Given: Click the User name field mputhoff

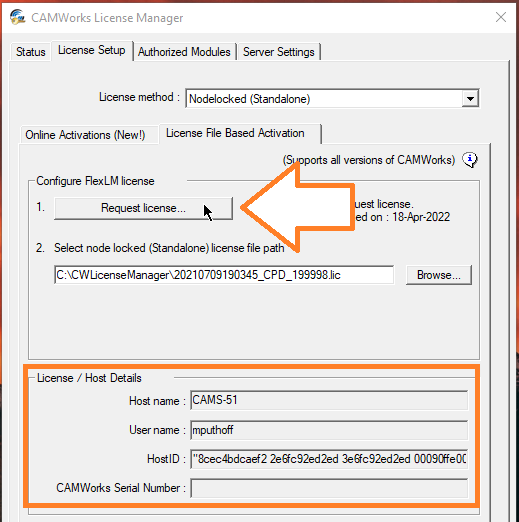Looking at the screenshot, I should click(x=329, y=430).
